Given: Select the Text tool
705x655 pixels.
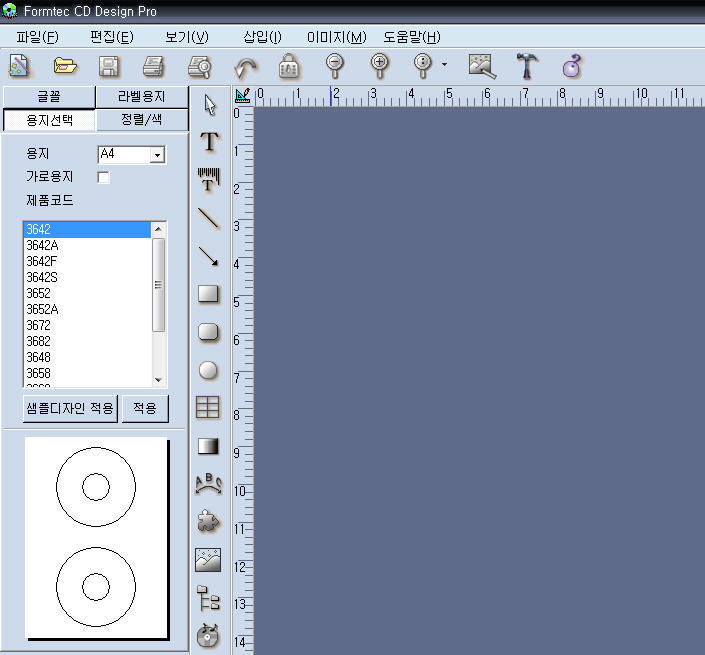Looking at the screenshot, I should pyautogui.click(x=209, y=142).
